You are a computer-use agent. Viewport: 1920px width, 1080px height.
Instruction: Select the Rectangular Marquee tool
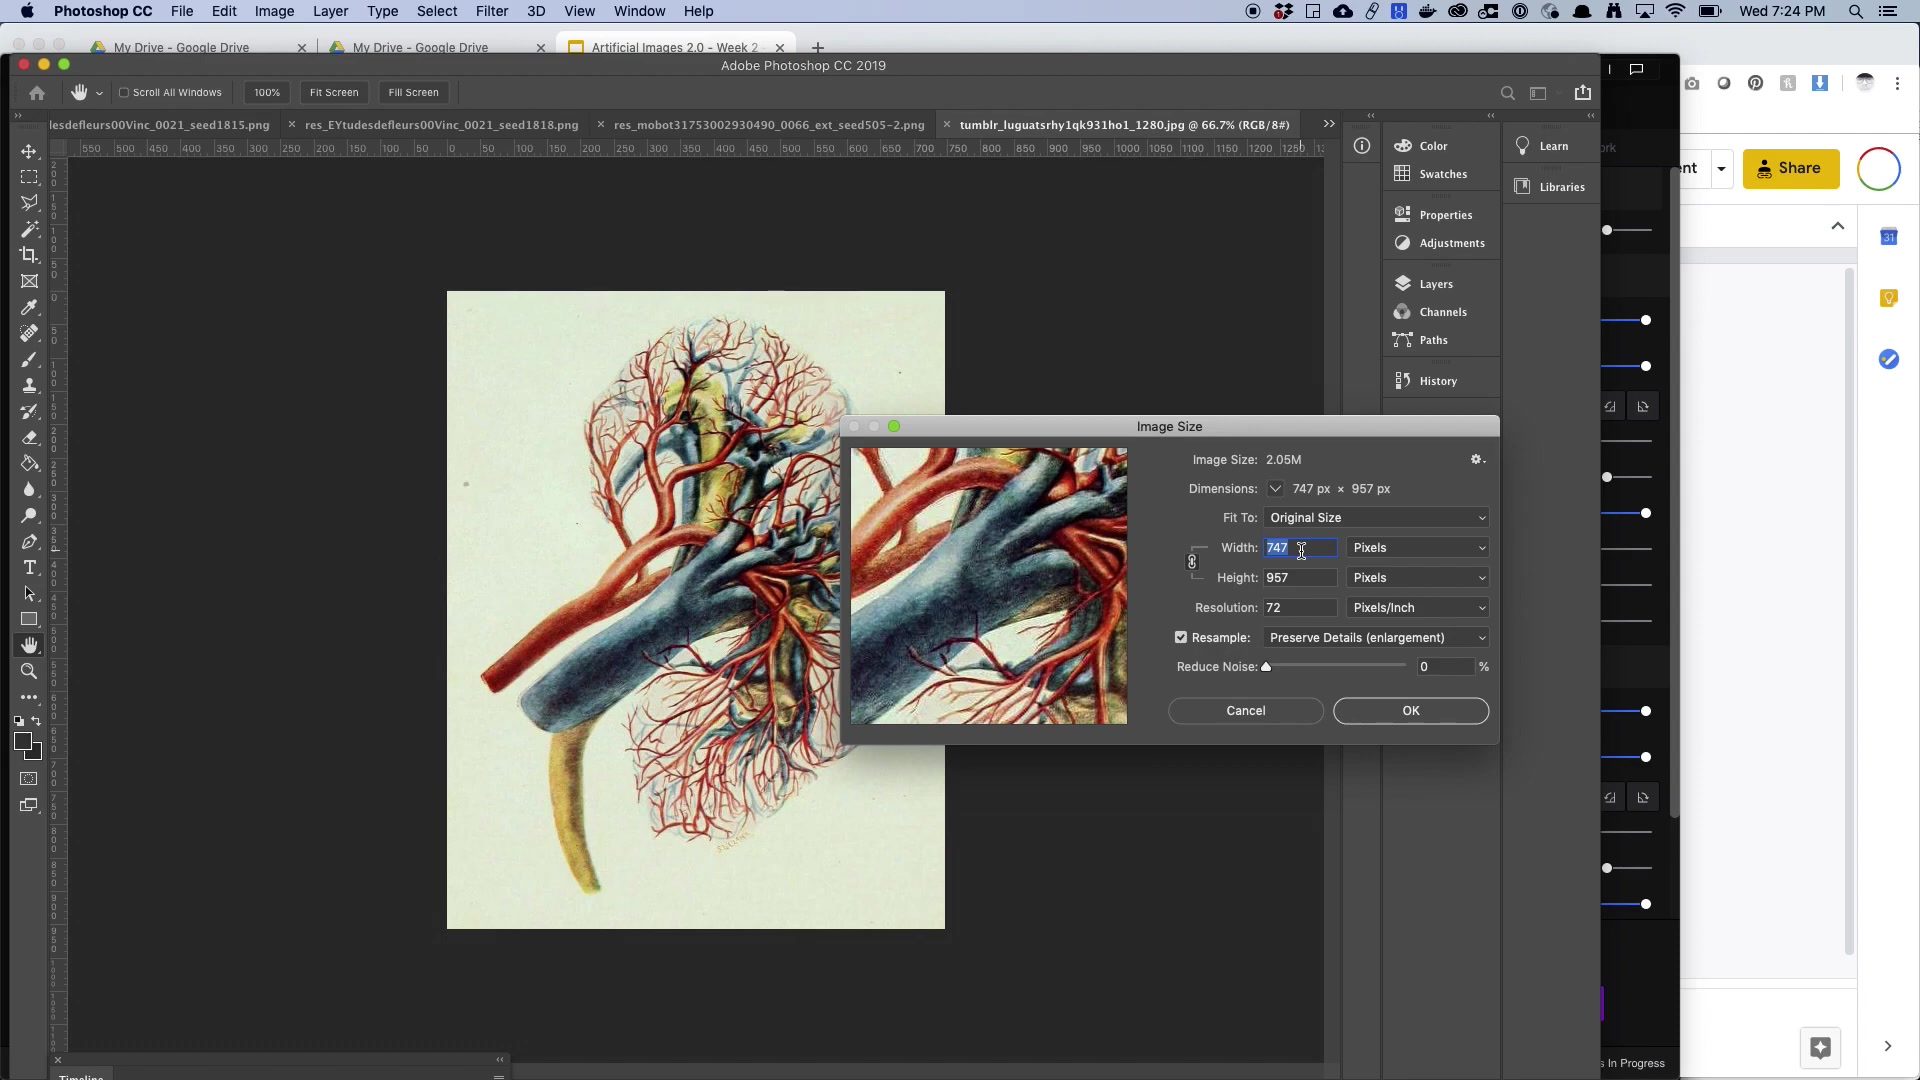tap(29, 177)
